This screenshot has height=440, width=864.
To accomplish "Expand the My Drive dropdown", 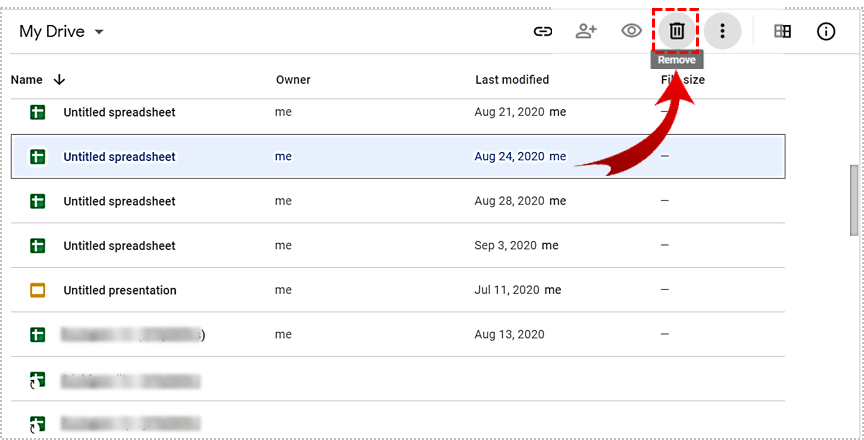I will click(99, 32).
